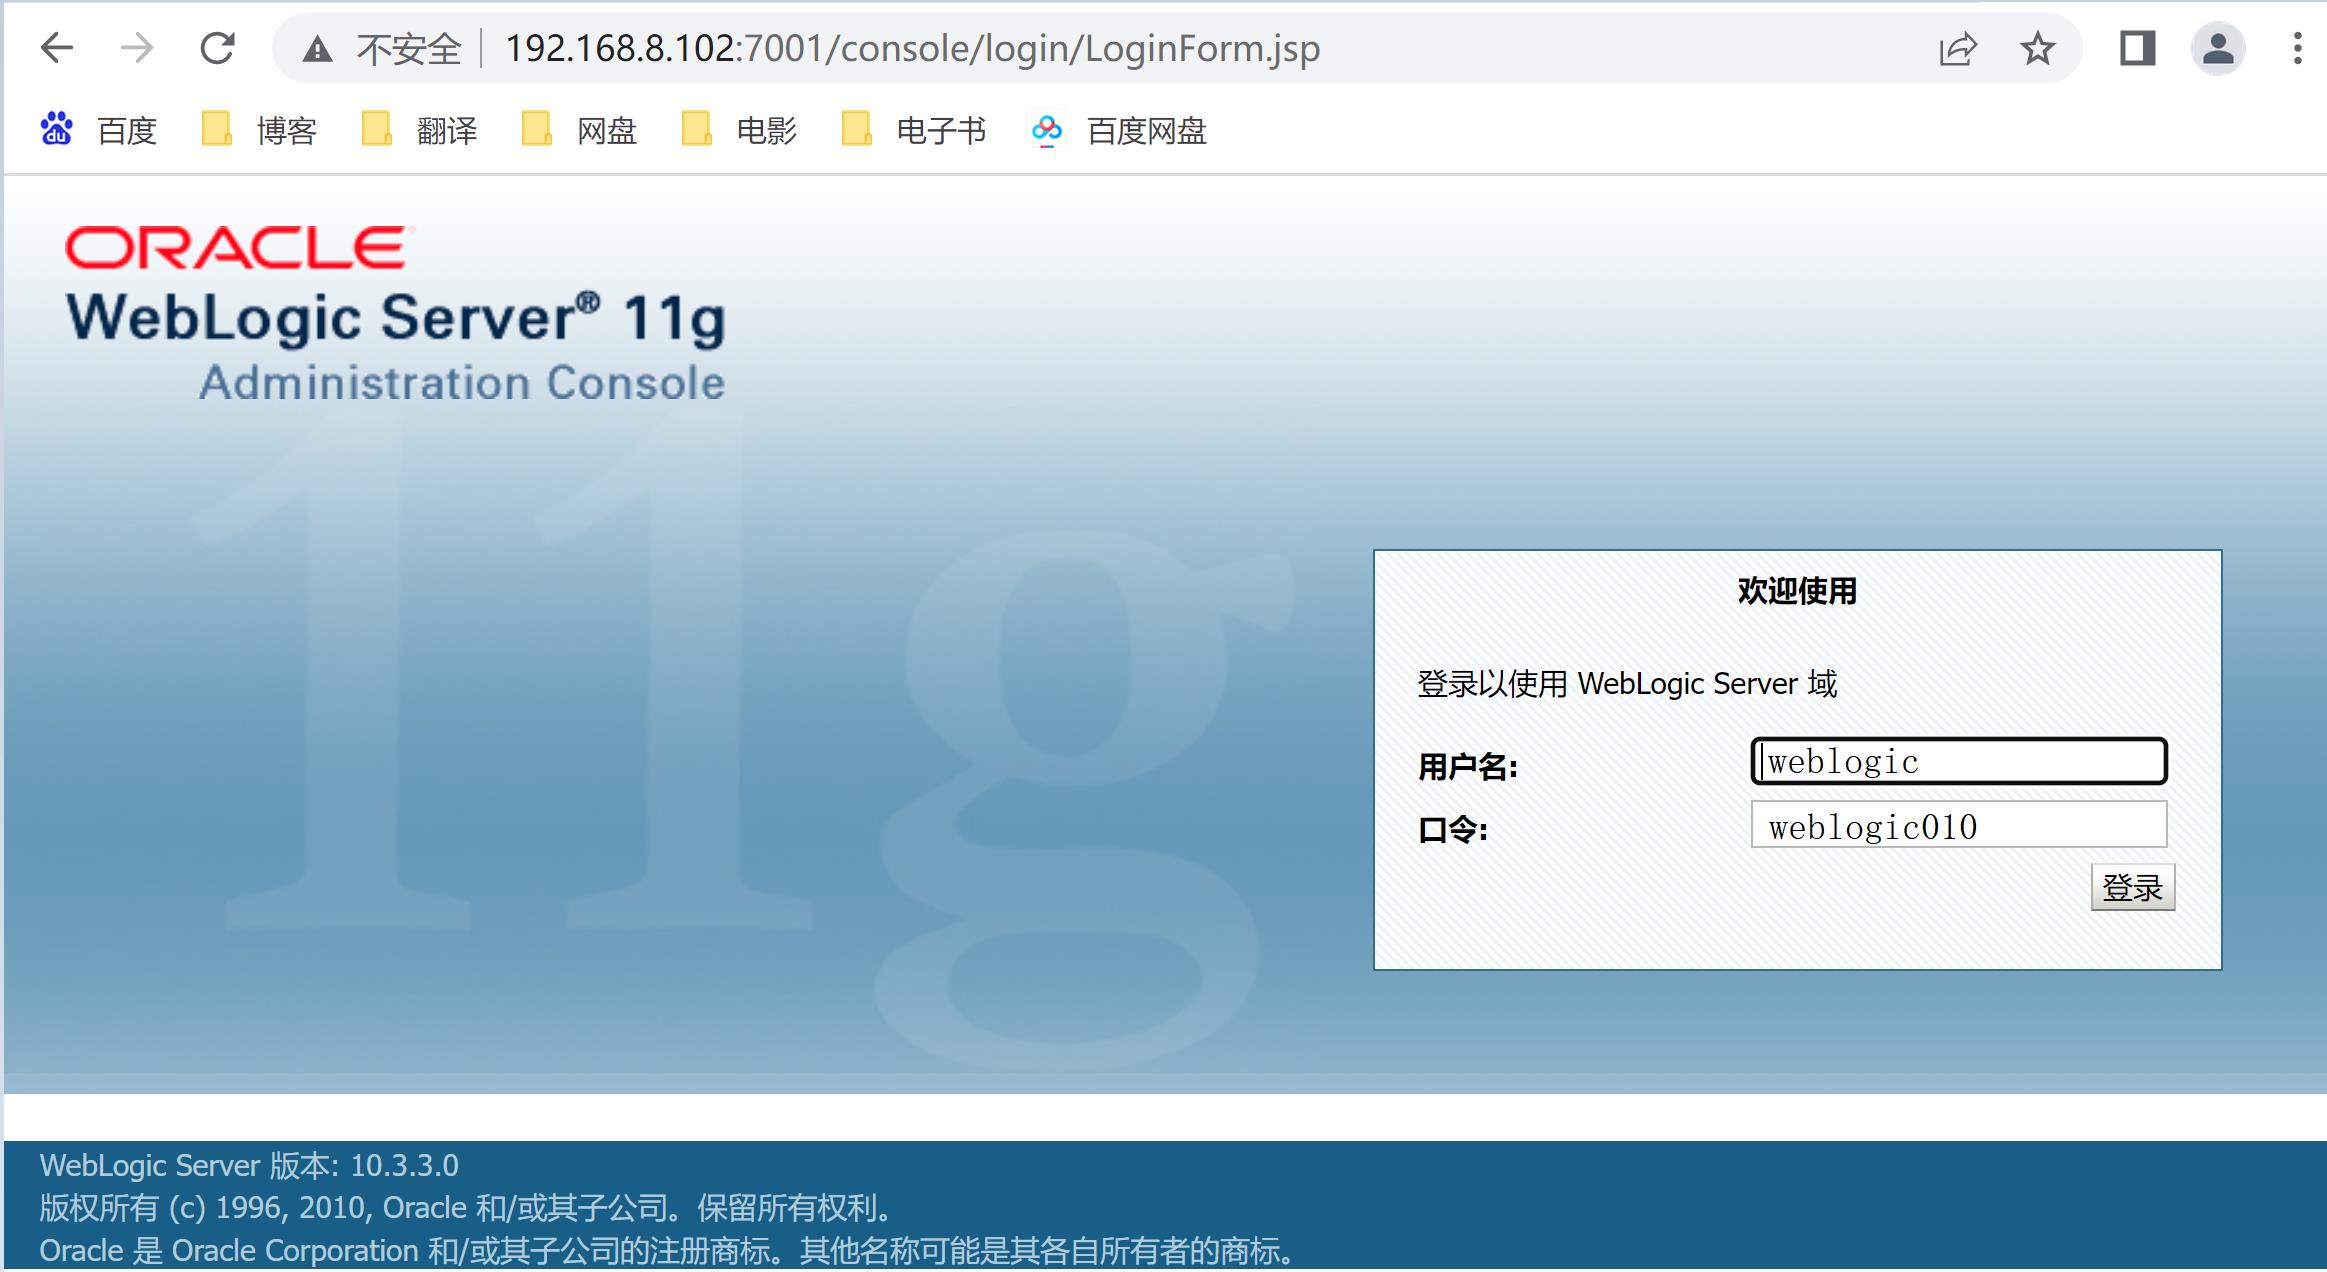
Task: Click the 口令: label
Action: 1453,829
